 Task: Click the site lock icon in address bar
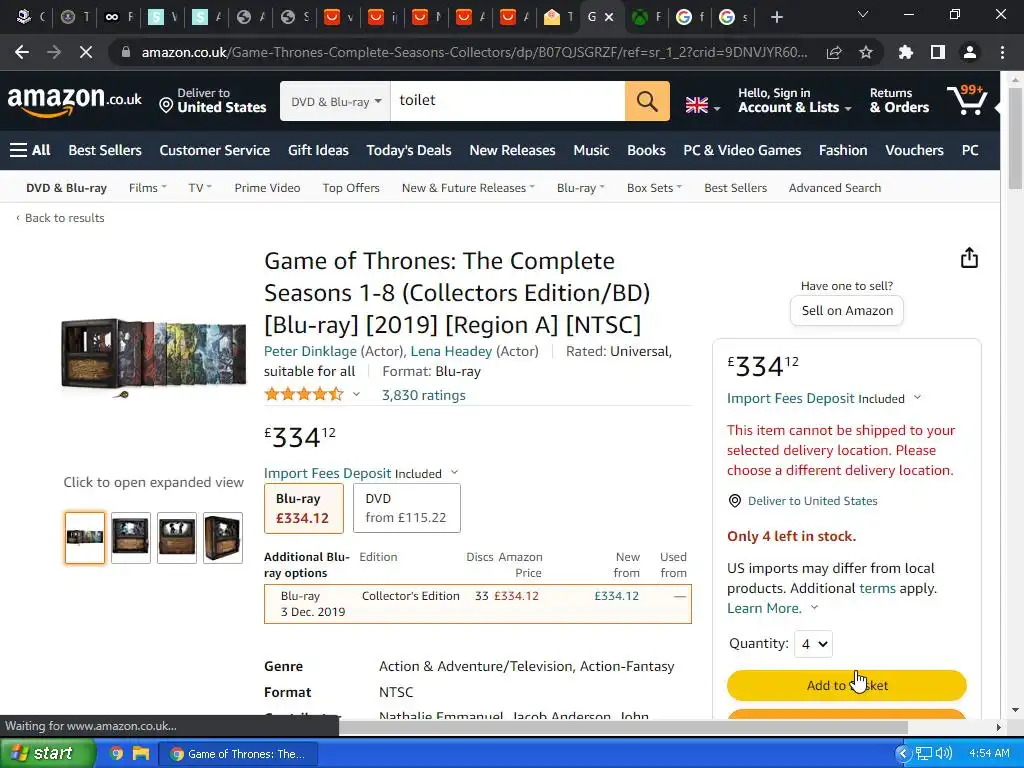[126, 52]
